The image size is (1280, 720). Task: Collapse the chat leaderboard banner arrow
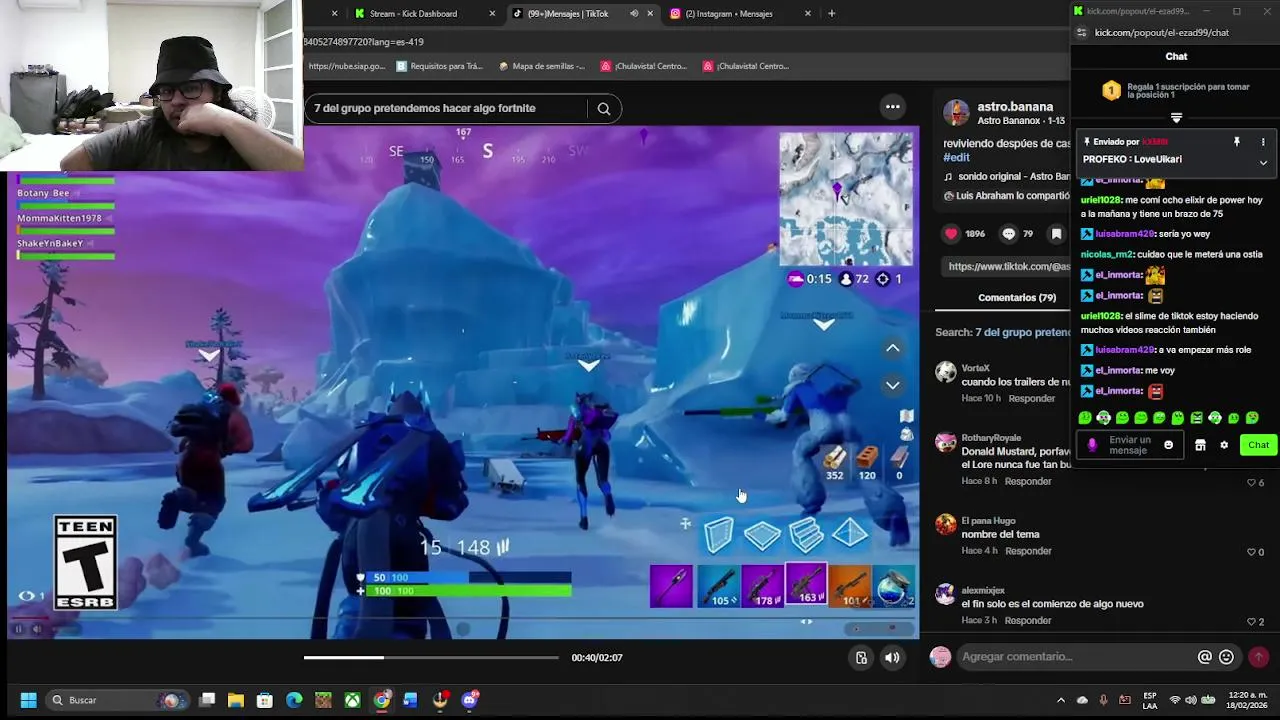[1176, 118]
